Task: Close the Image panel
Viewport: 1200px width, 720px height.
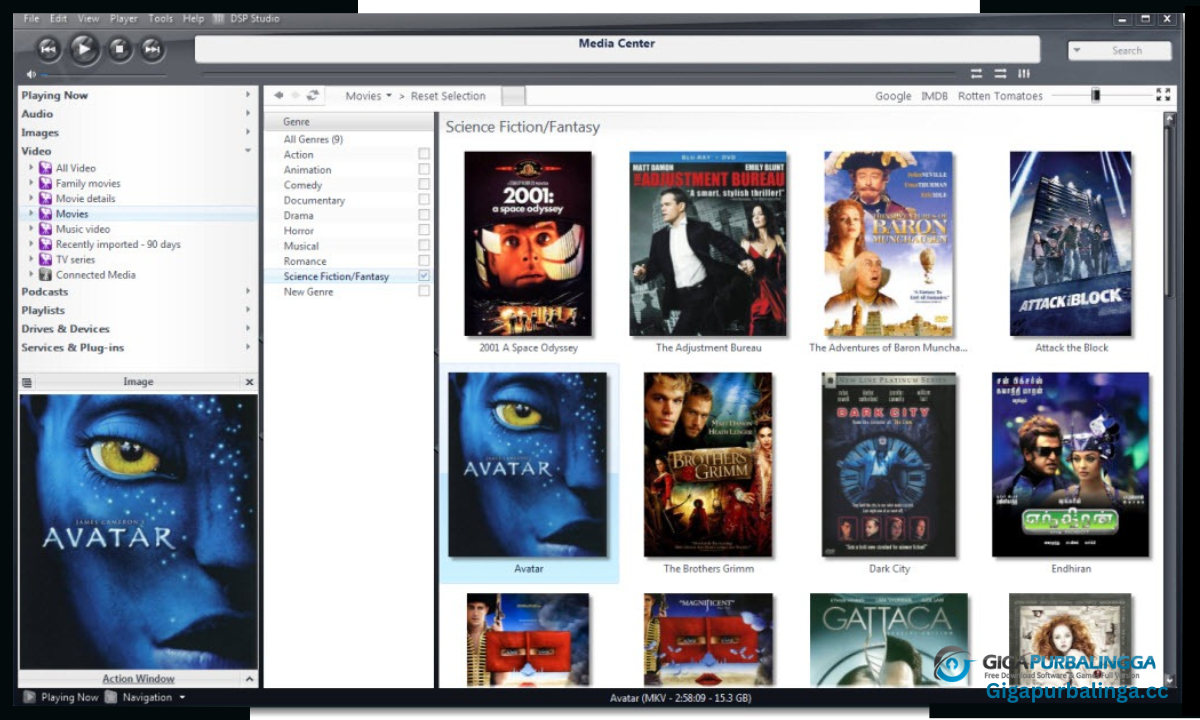Action: (249, 382)
